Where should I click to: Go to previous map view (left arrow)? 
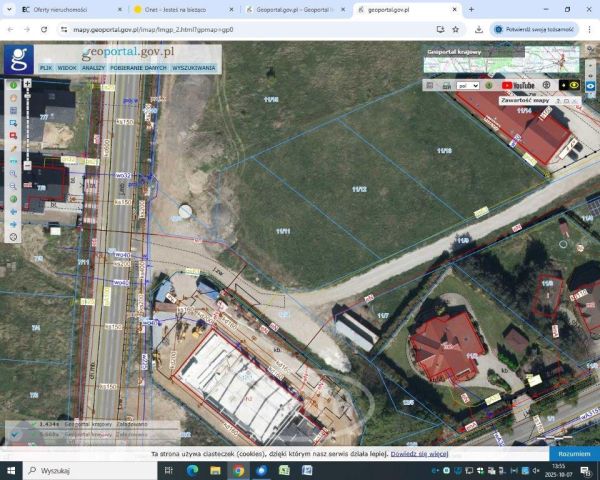coord(13,212)
